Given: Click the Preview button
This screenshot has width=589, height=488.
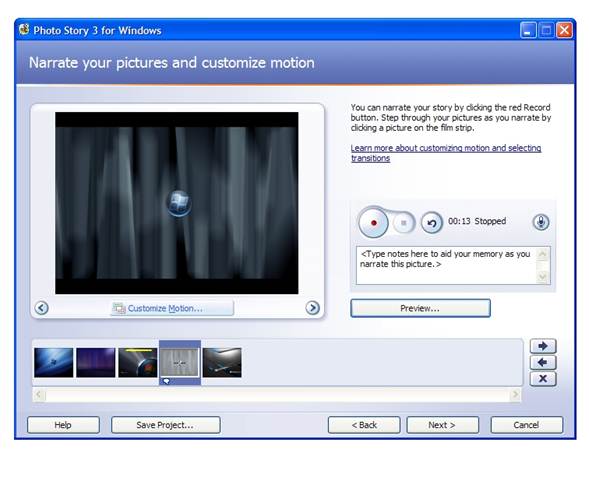Looking at the screenshot, I should 420,308.
